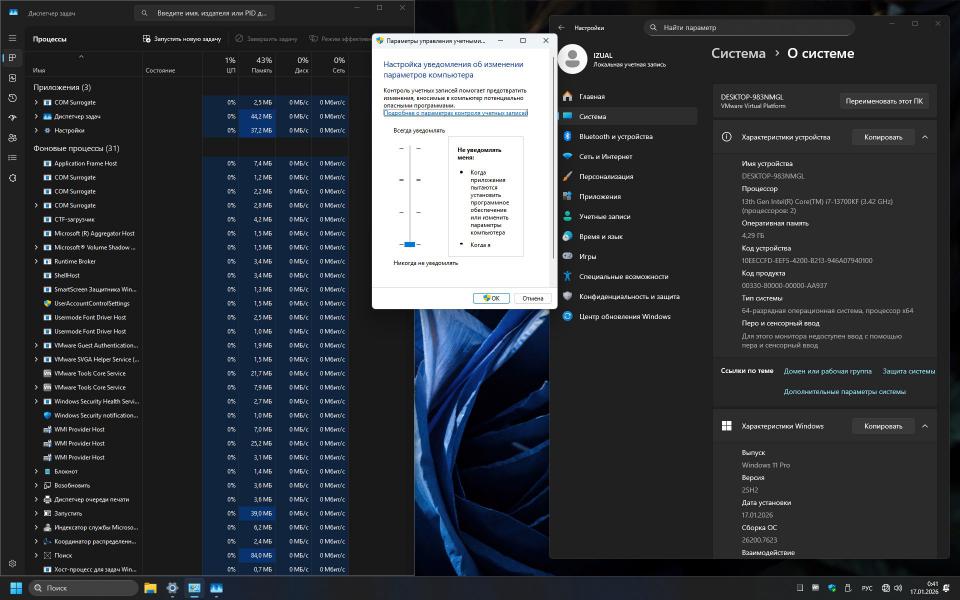Open Персонализация in Settings sidebar
Viewport: 960px width, 600px height.
click(x=606, y=176)
